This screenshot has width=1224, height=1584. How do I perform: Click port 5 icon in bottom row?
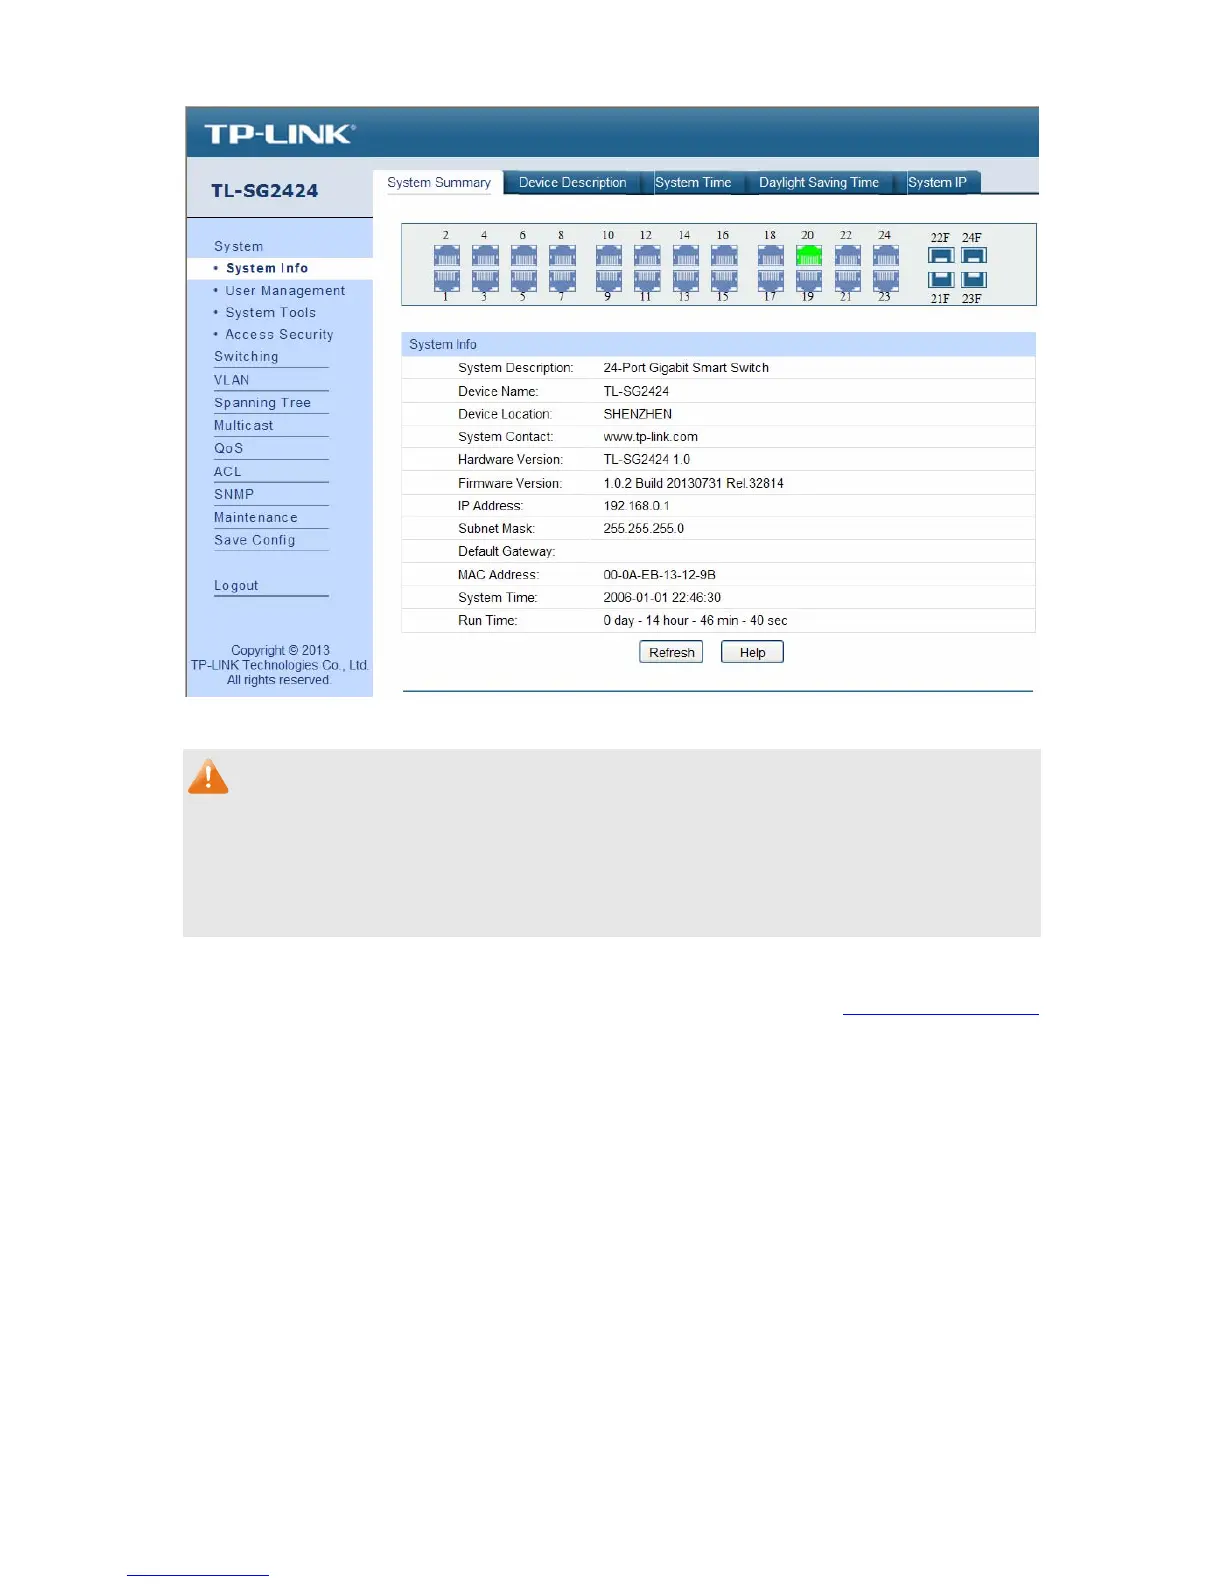(x=523, y=280)
